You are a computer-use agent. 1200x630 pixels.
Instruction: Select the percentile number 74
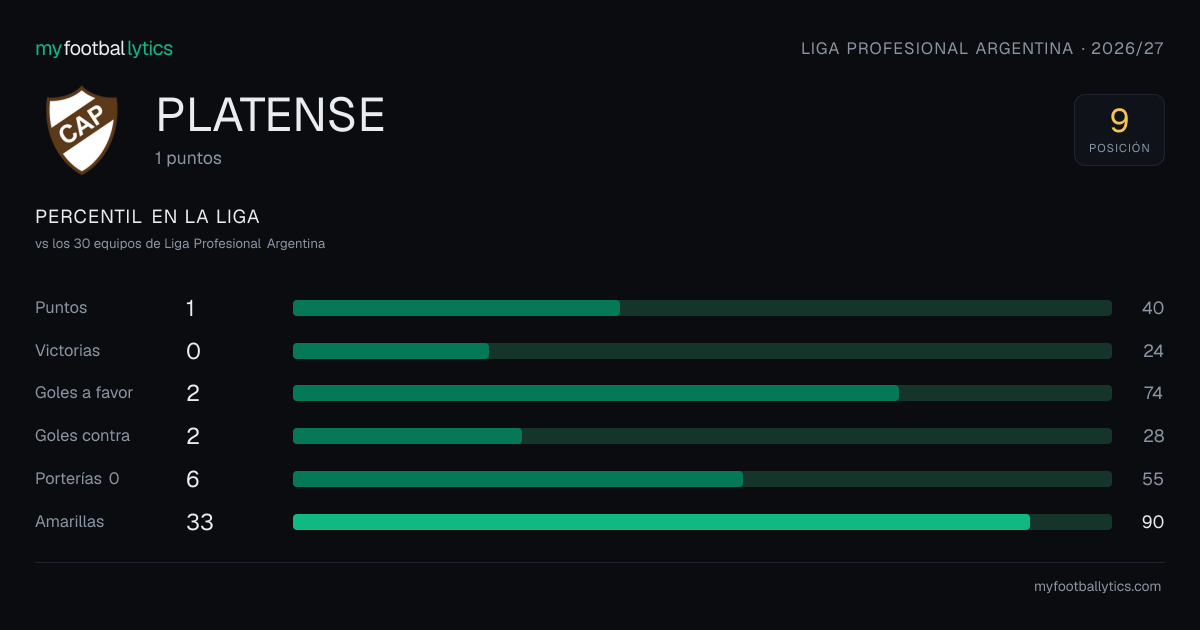click(x=1153, y=393)
